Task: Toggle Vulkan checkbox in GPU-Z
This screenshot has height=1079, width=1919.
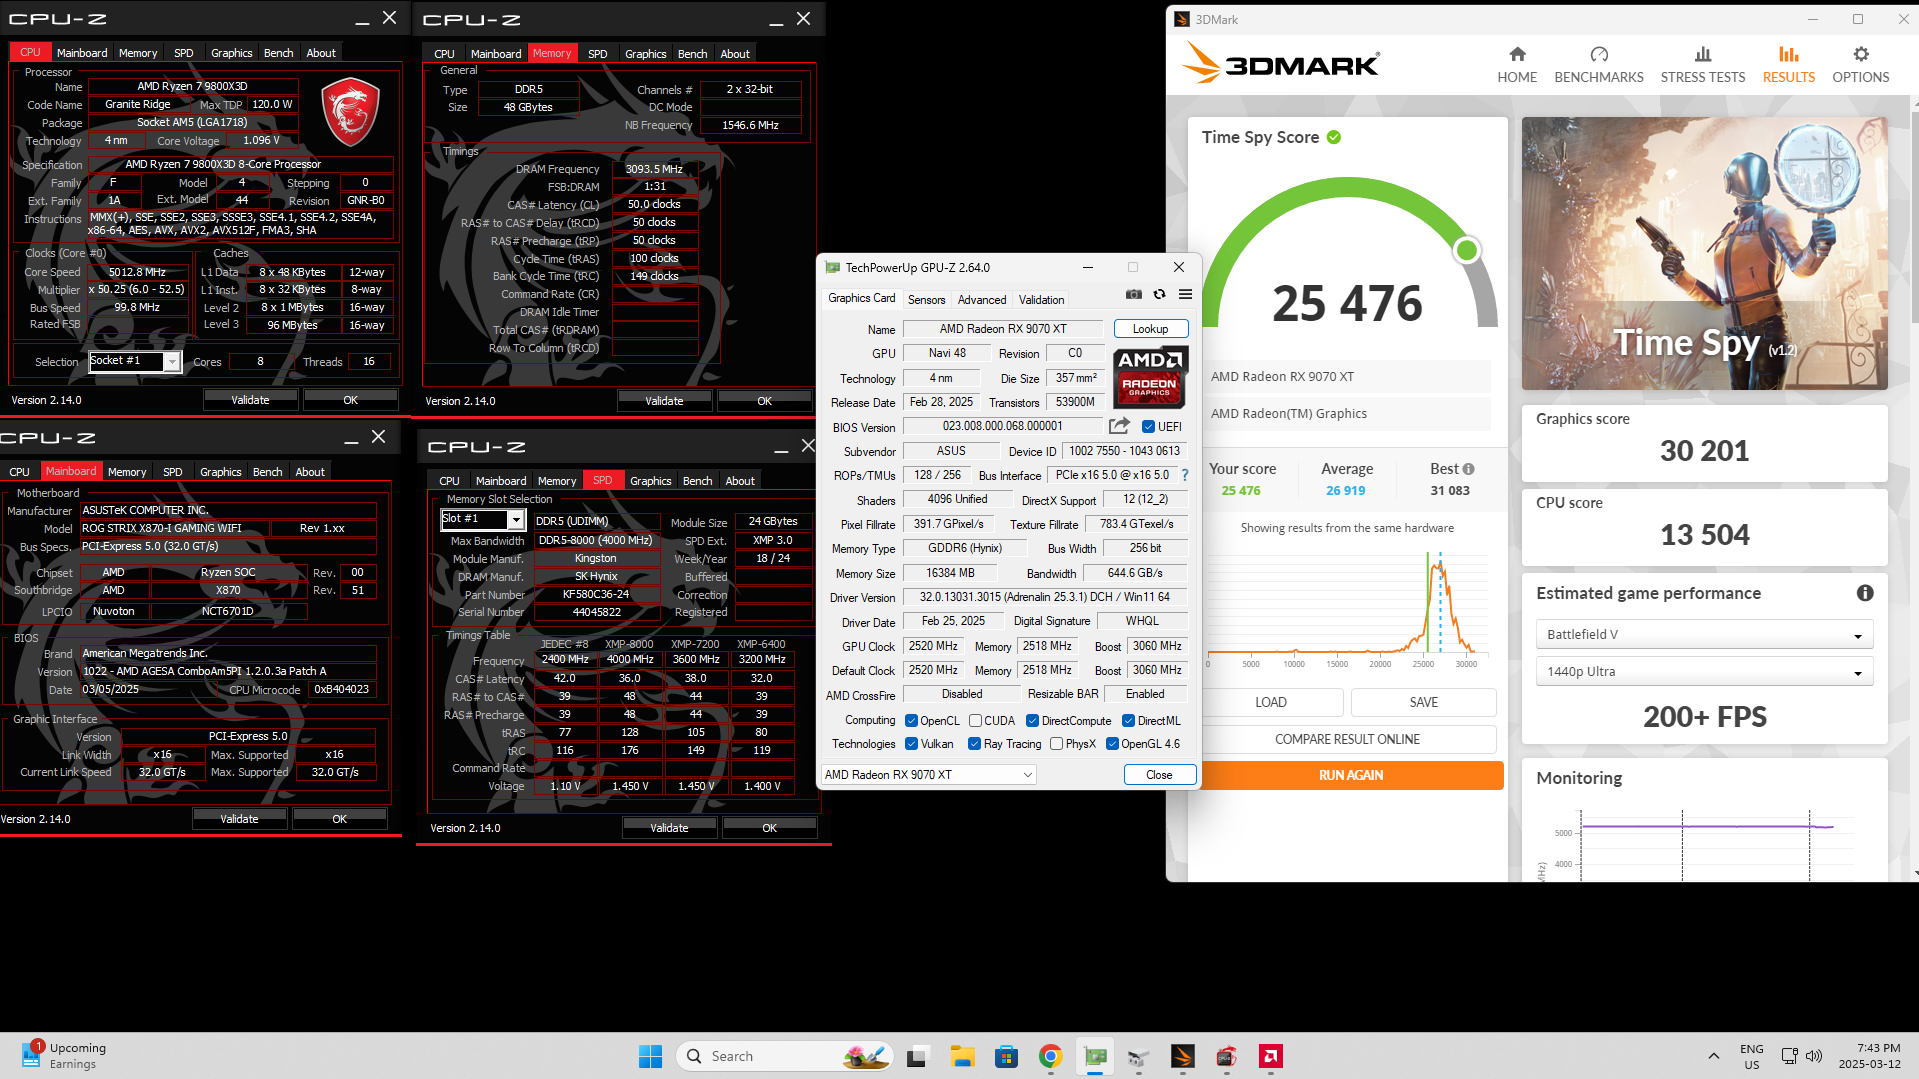Action: click(911, 743)
